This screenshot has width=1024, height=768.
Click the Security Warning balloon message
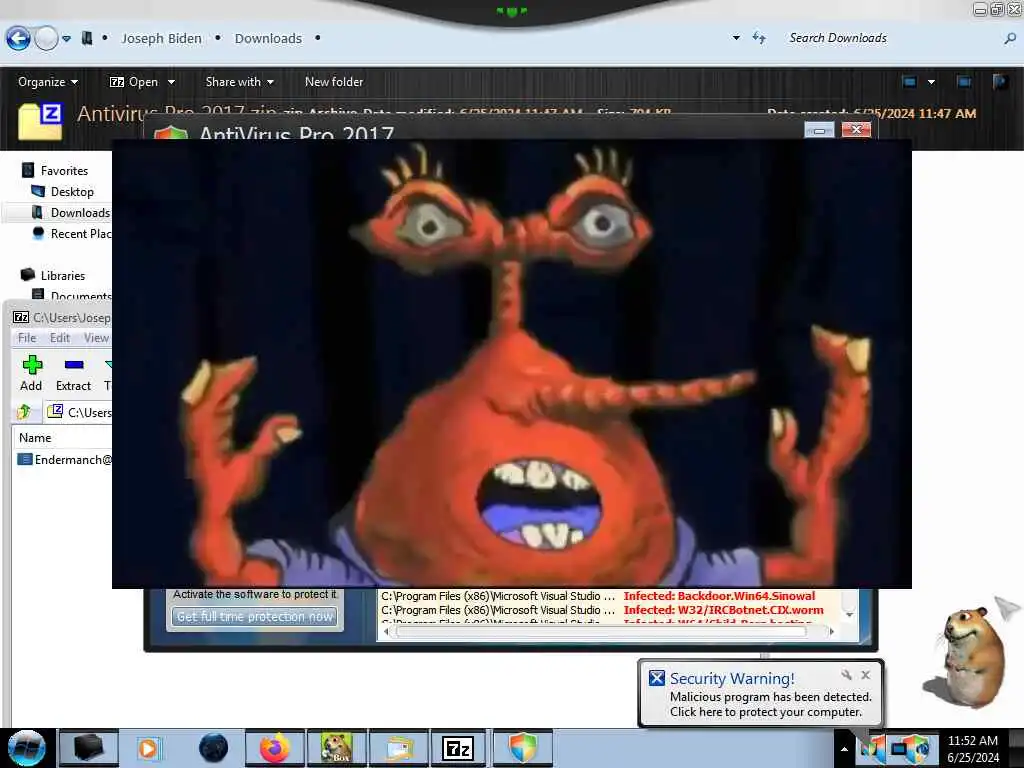(771, 705)
